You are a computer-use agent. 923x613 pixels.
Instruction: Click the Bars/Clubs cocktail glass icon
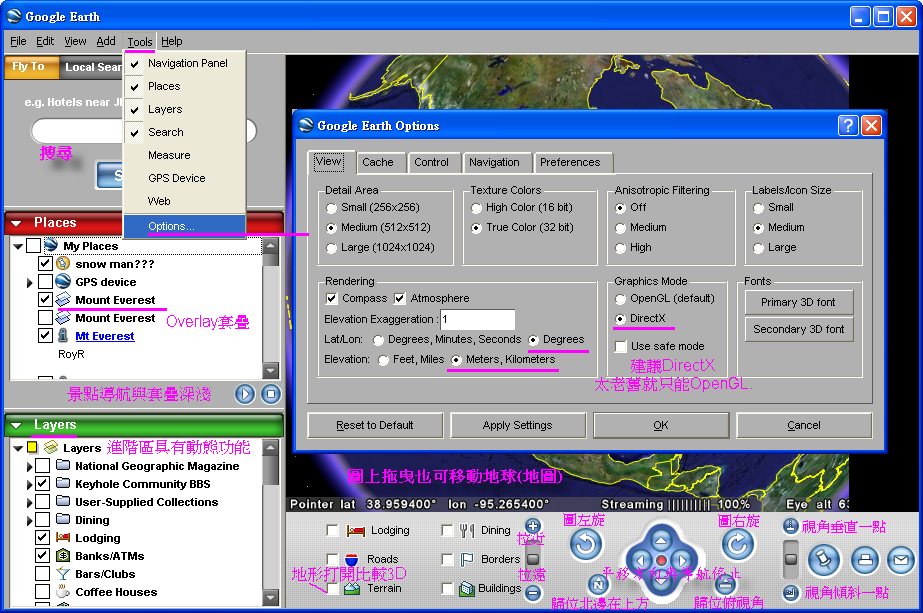[x=63, y=574]
